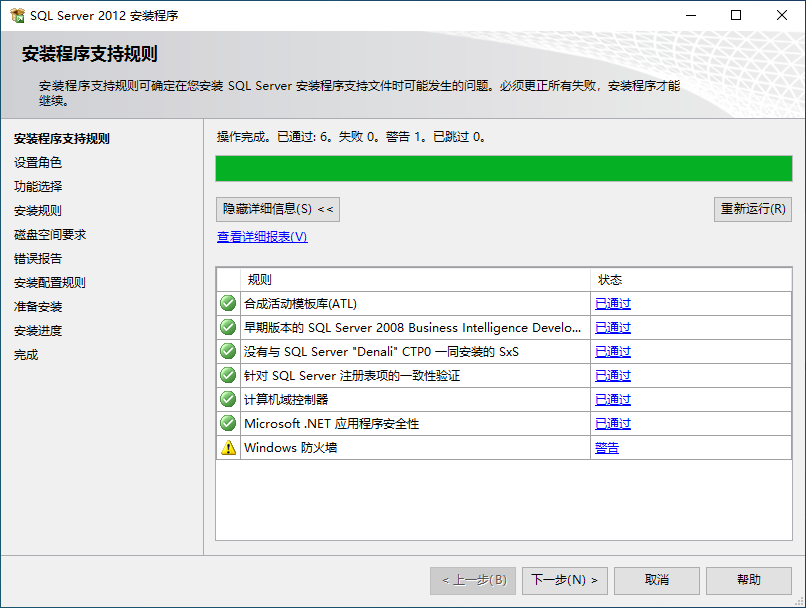The width and height of the screenshot is (806, 608).
Task: Open 已通过 link for SQL Server 2008 Business Intelligence row
Action: (x=613, y=328)
